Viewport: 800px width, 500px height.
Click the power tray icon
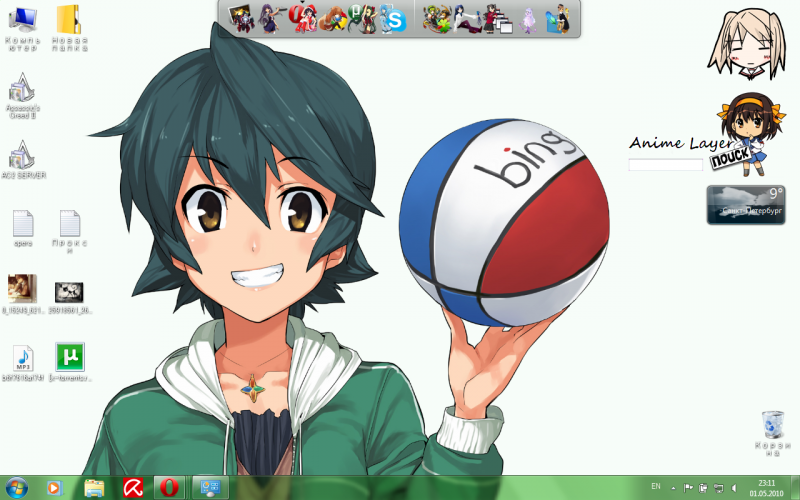[703, 488]
